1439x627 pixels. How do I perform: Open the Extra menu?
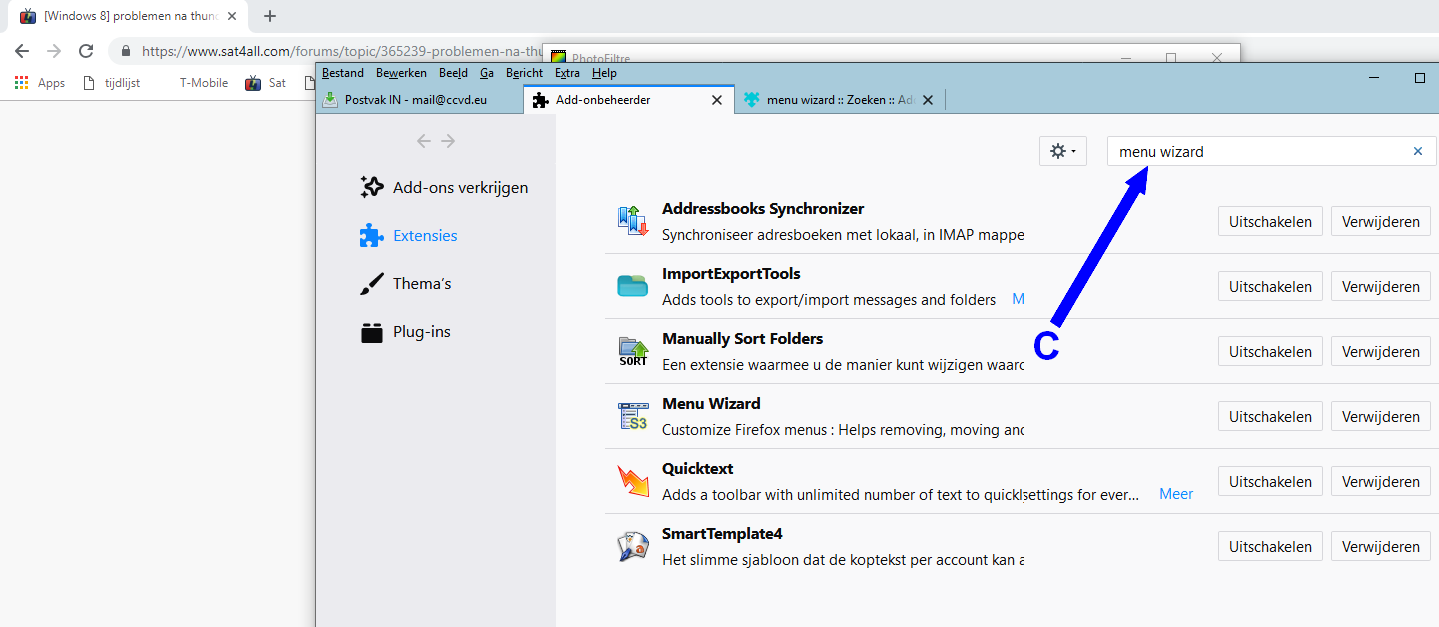coord(567,73)
